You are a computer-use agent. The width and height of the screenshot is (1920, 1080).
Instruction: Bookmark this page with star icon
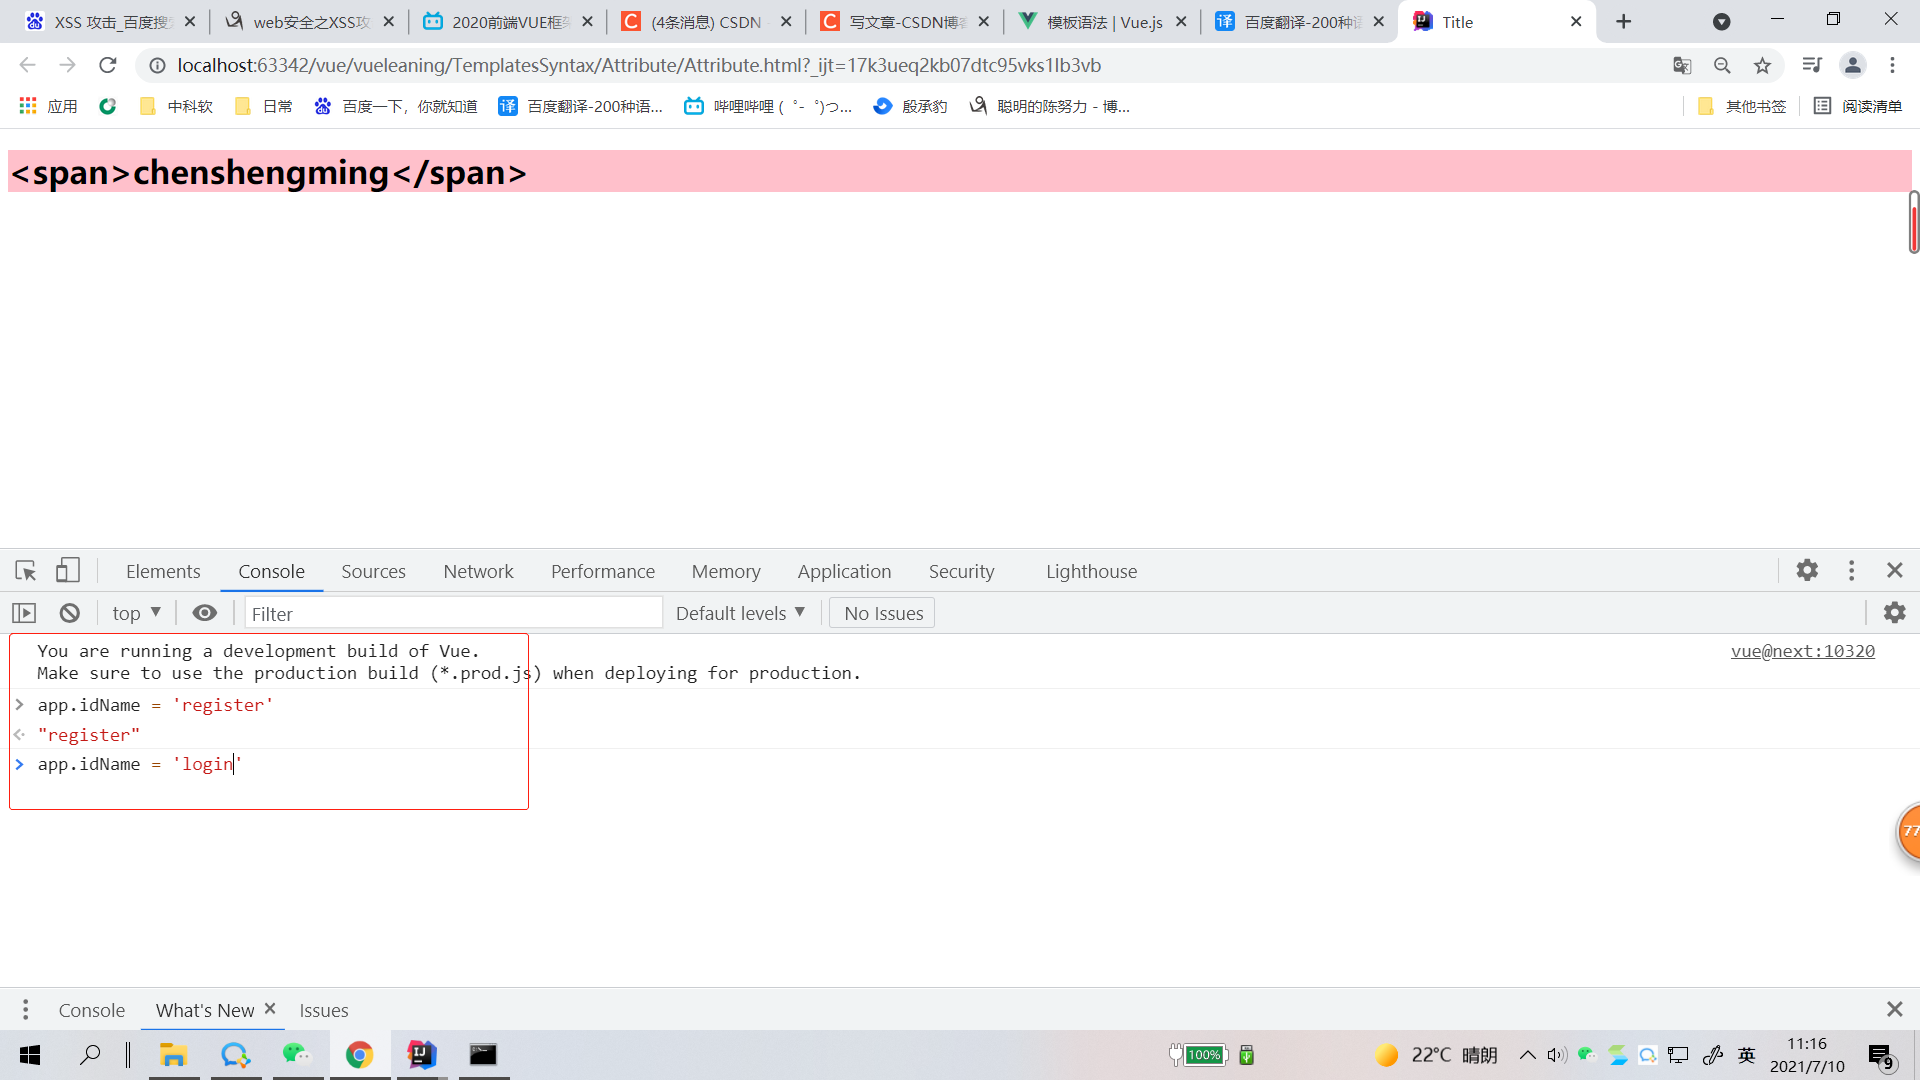point(1762,65)
